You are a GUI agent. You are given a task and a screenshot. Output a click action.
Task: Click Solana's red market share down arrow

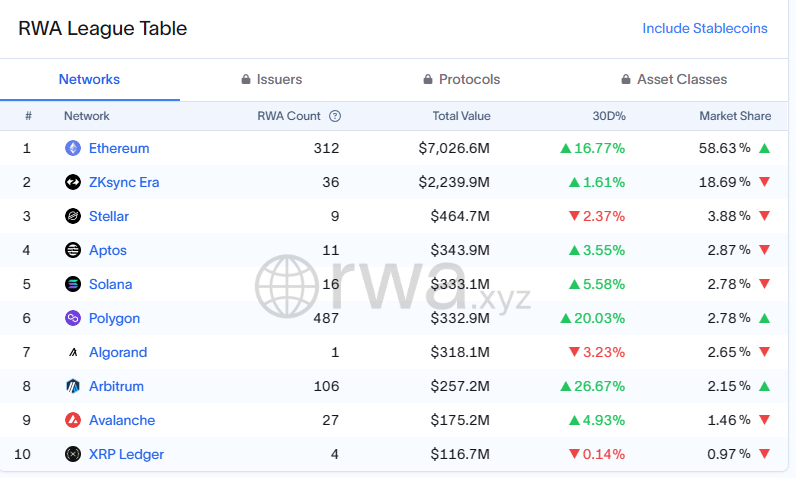tap(765, 284)
